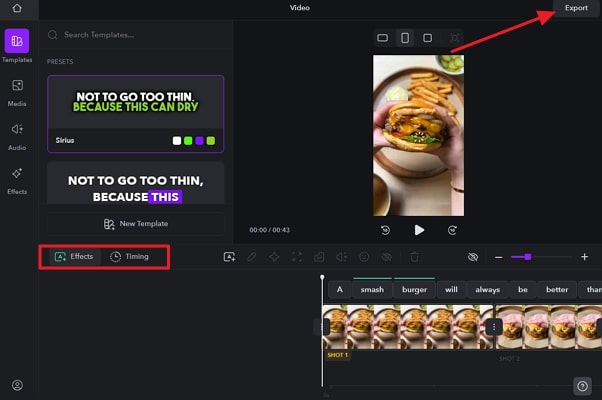602x400 pixels.
Task: Zoom out the timeline with minus
Action: 498,257
